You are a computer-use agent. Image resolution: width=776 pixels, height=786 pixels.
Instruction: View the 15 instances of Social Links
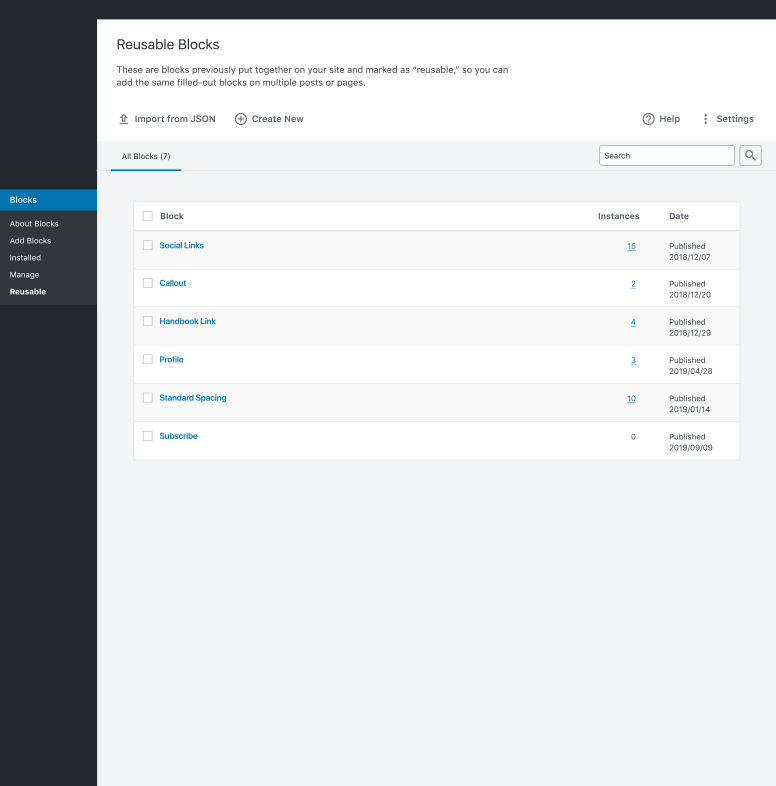pos(631,246)
